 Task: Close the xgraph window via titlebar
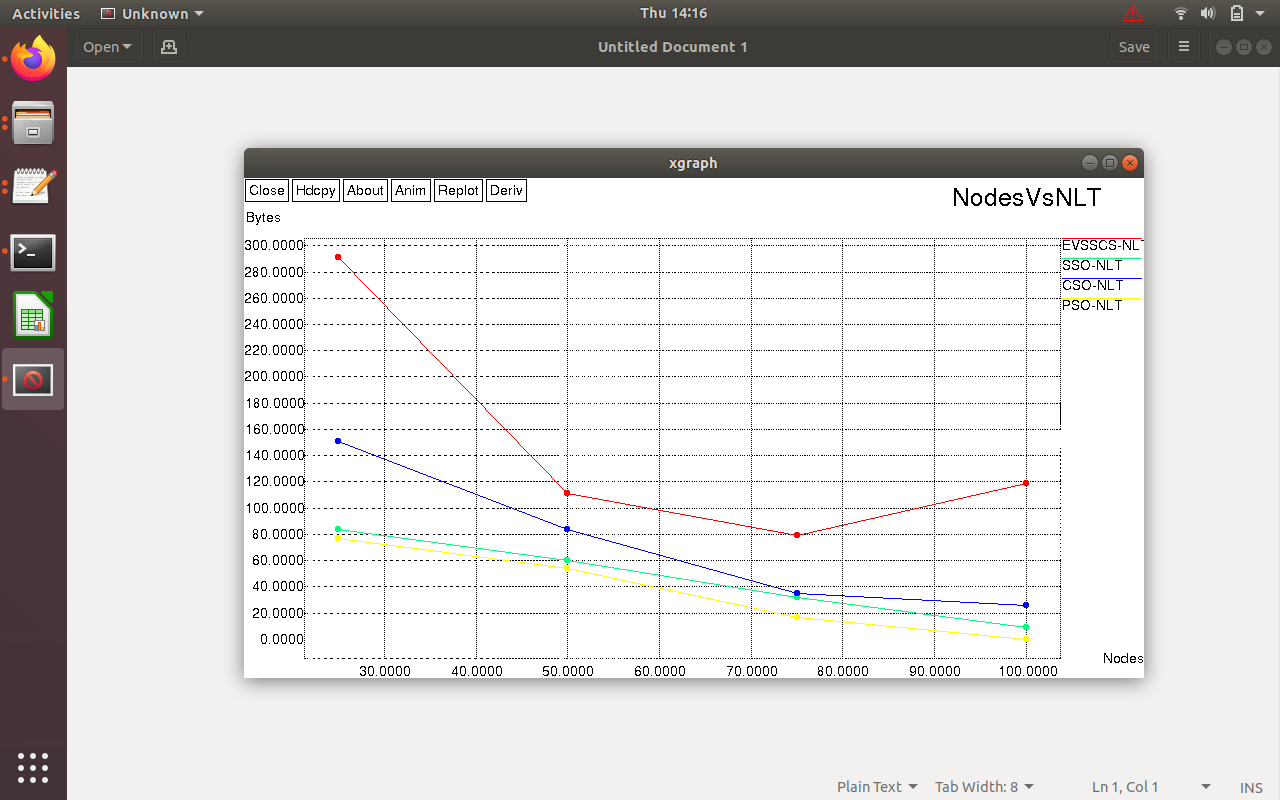coord(1130,163)
